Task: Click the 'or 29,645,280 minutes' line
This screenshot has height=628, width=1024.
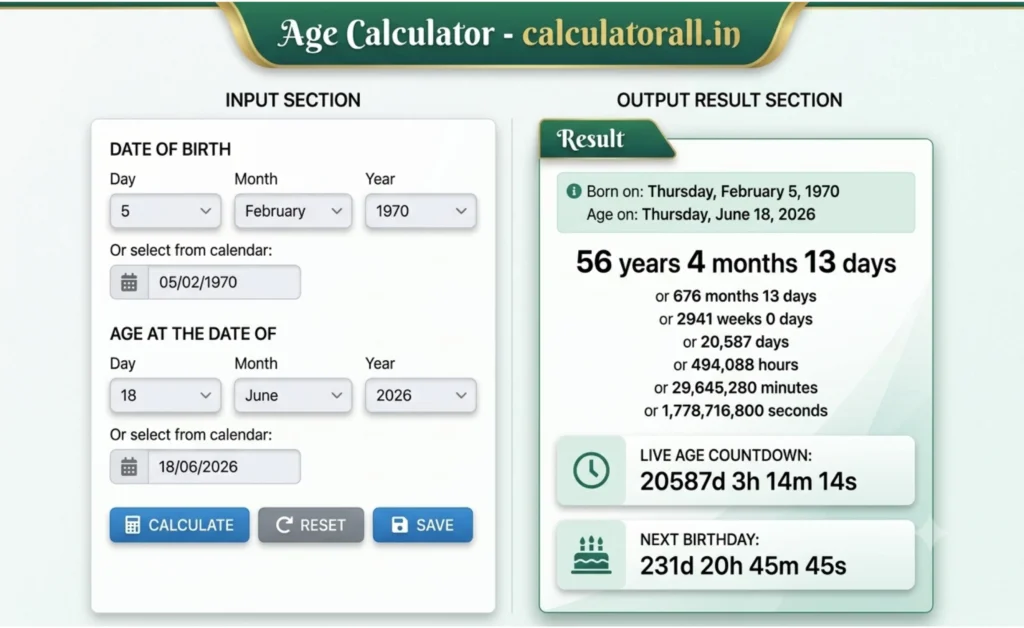Action: (736, 388)
